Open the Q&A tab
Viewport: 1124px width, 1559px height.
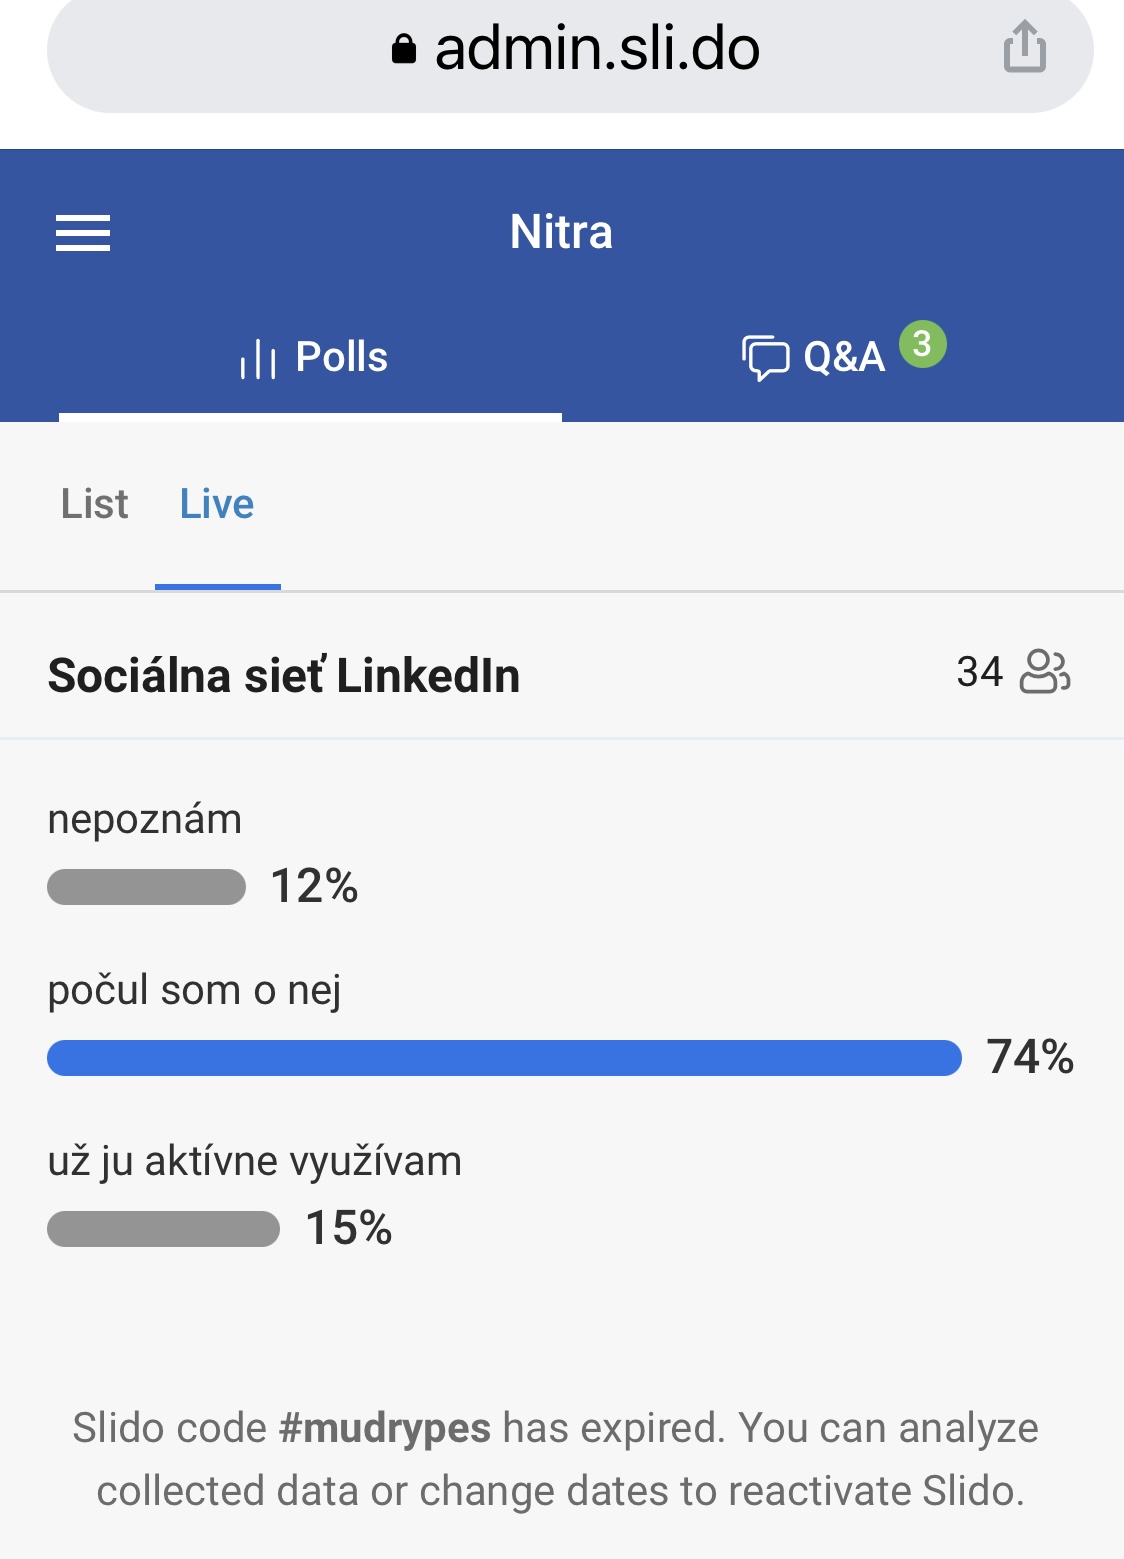tap(843, 357)
